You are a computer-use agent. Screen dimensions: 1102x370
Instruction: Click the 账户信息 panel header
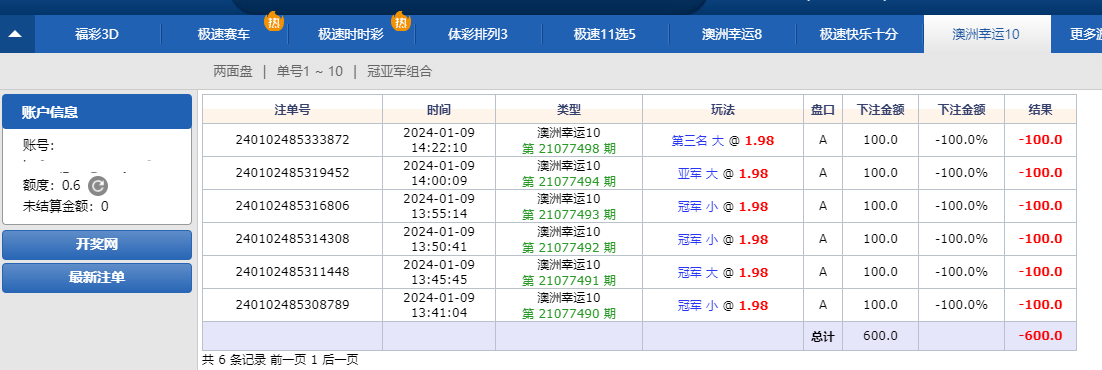coord(97,112)
